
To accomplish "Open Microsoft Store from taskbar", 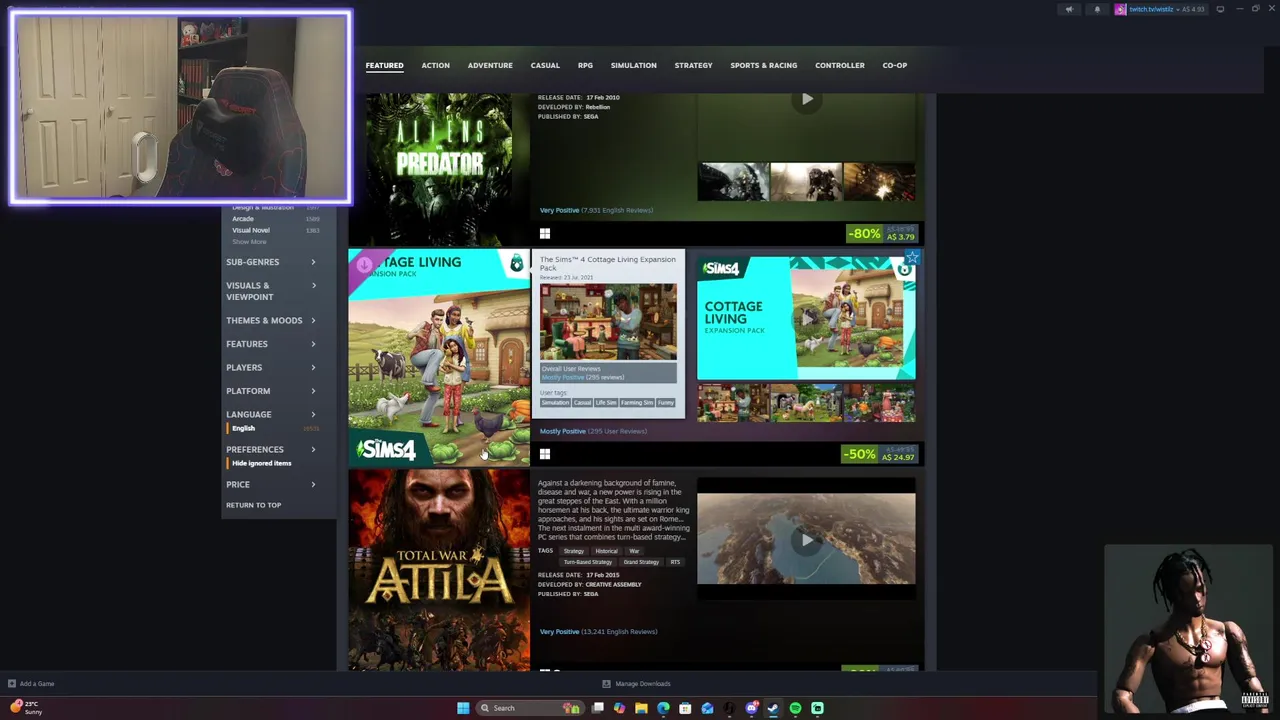I will [685, 708].
